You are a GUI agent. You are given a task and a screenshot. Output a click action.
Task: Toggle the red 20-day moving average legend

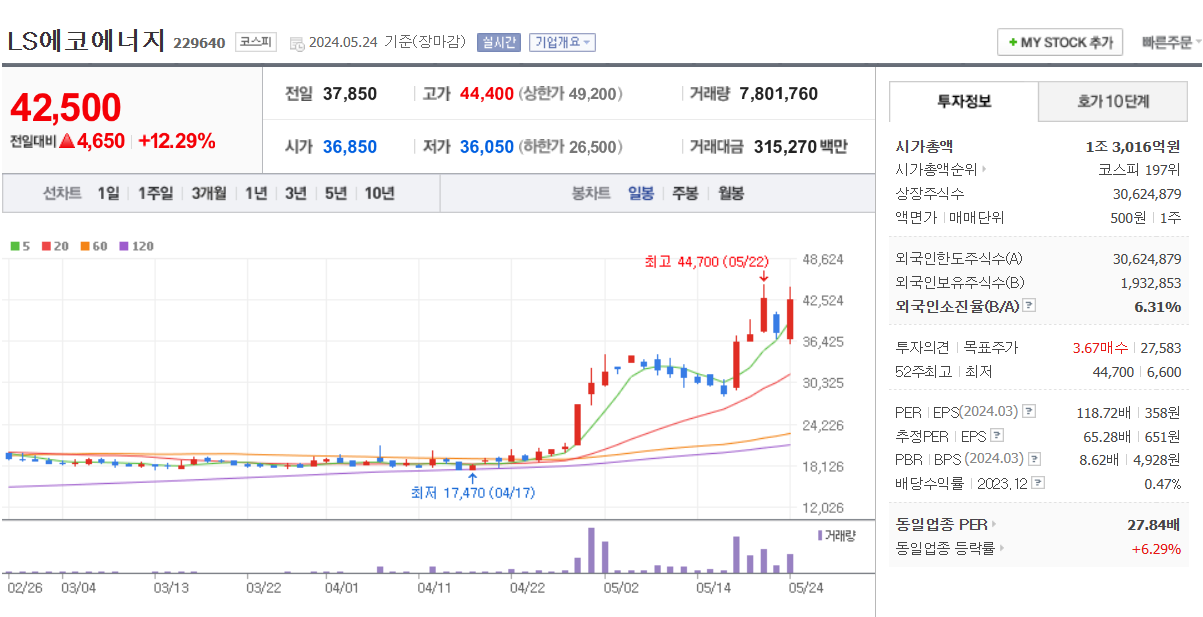point(46,246)
